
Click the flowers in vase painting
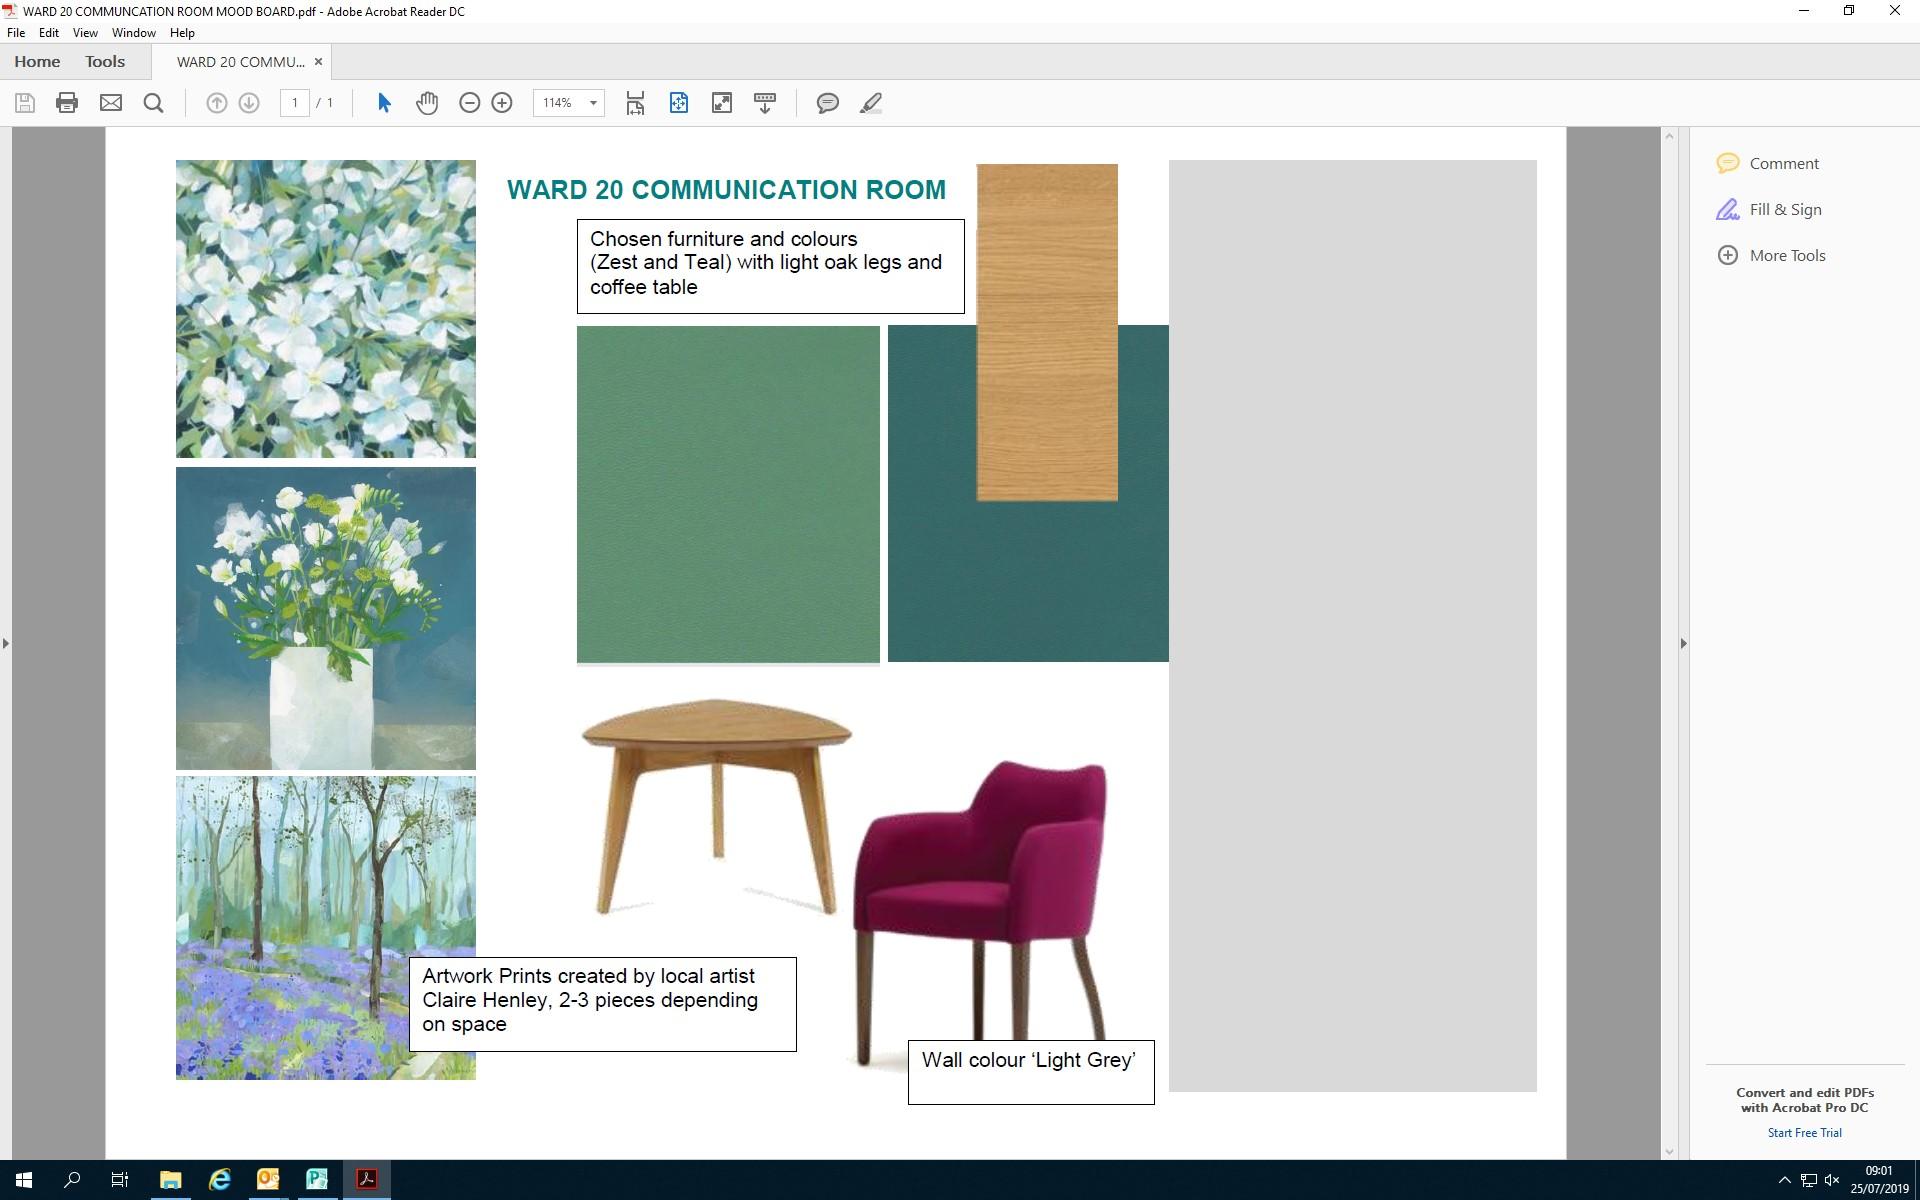pyautogui.click(x=326, y=618)
